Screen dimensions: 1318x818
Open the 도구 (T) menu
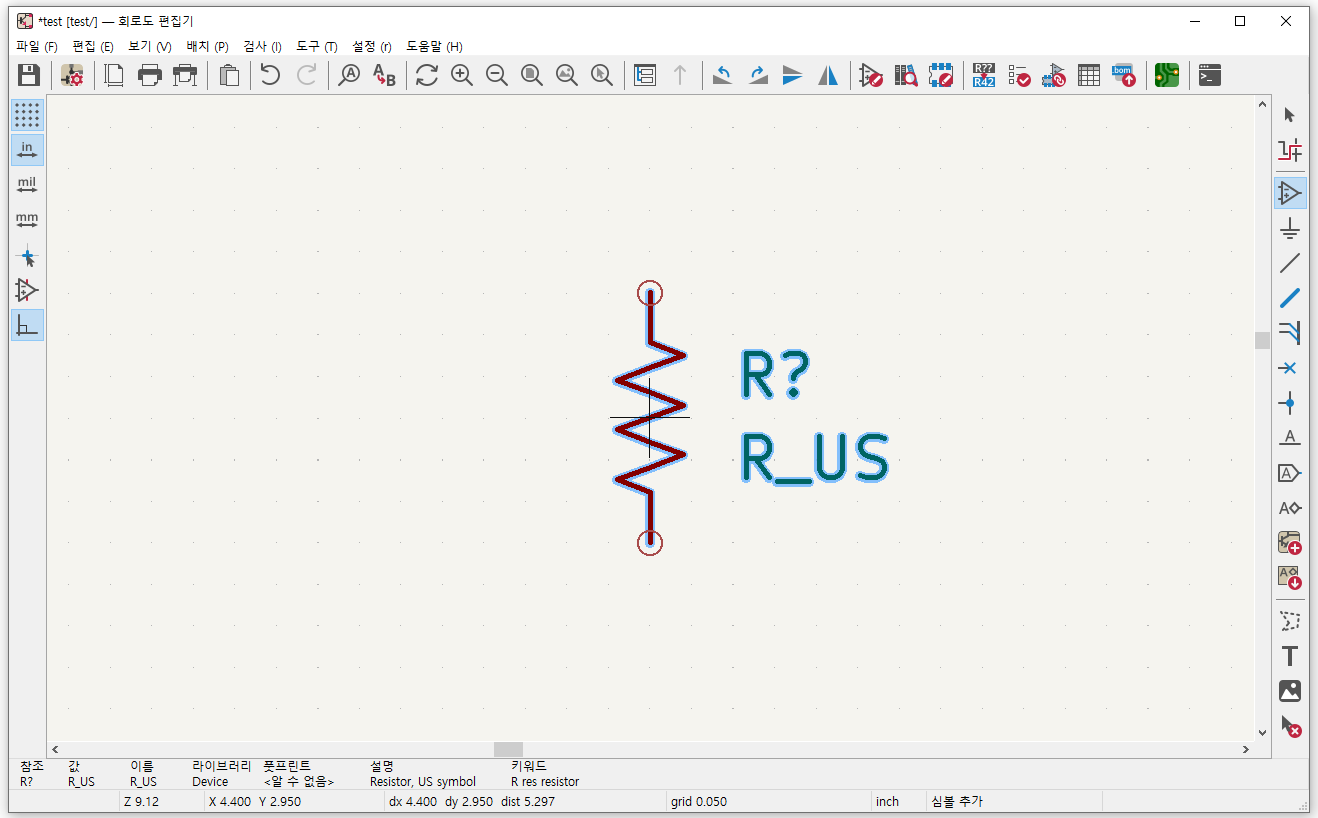[x=317, y=46]
